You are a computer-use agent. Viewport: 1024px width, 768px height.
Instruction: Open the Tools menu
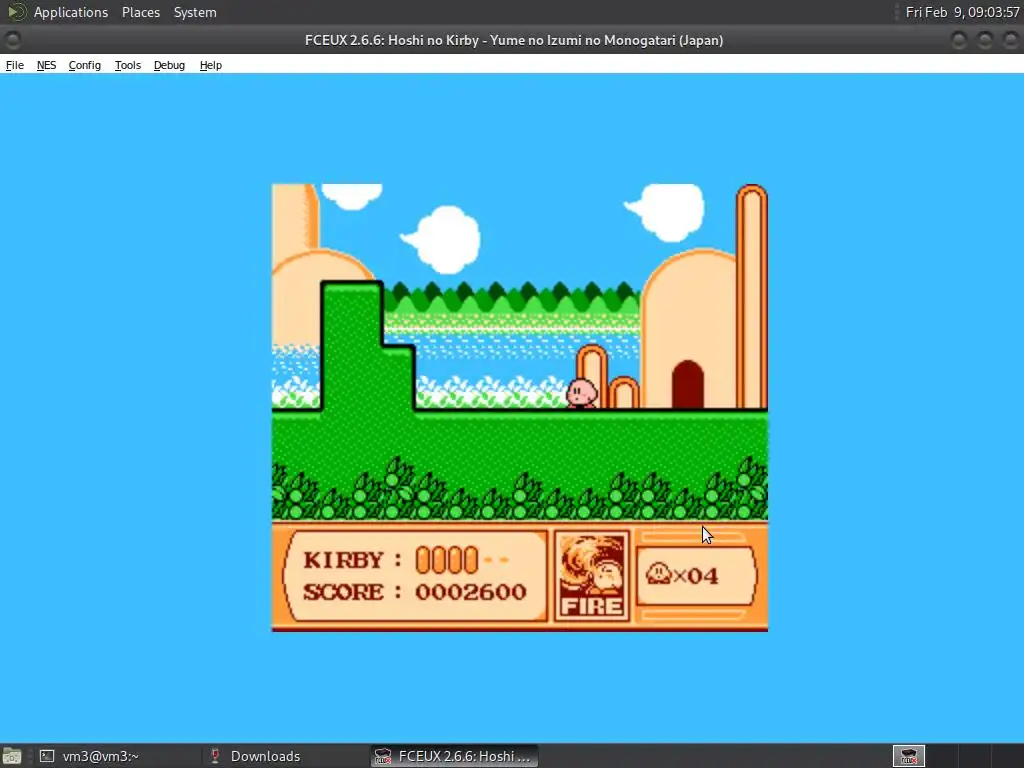(128, 65)
